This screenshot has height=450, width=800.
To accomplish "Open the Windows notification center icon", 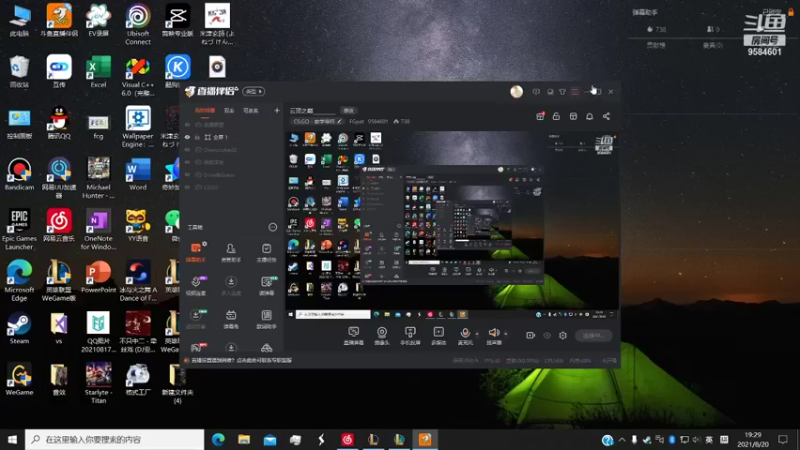I will point(783,440).
